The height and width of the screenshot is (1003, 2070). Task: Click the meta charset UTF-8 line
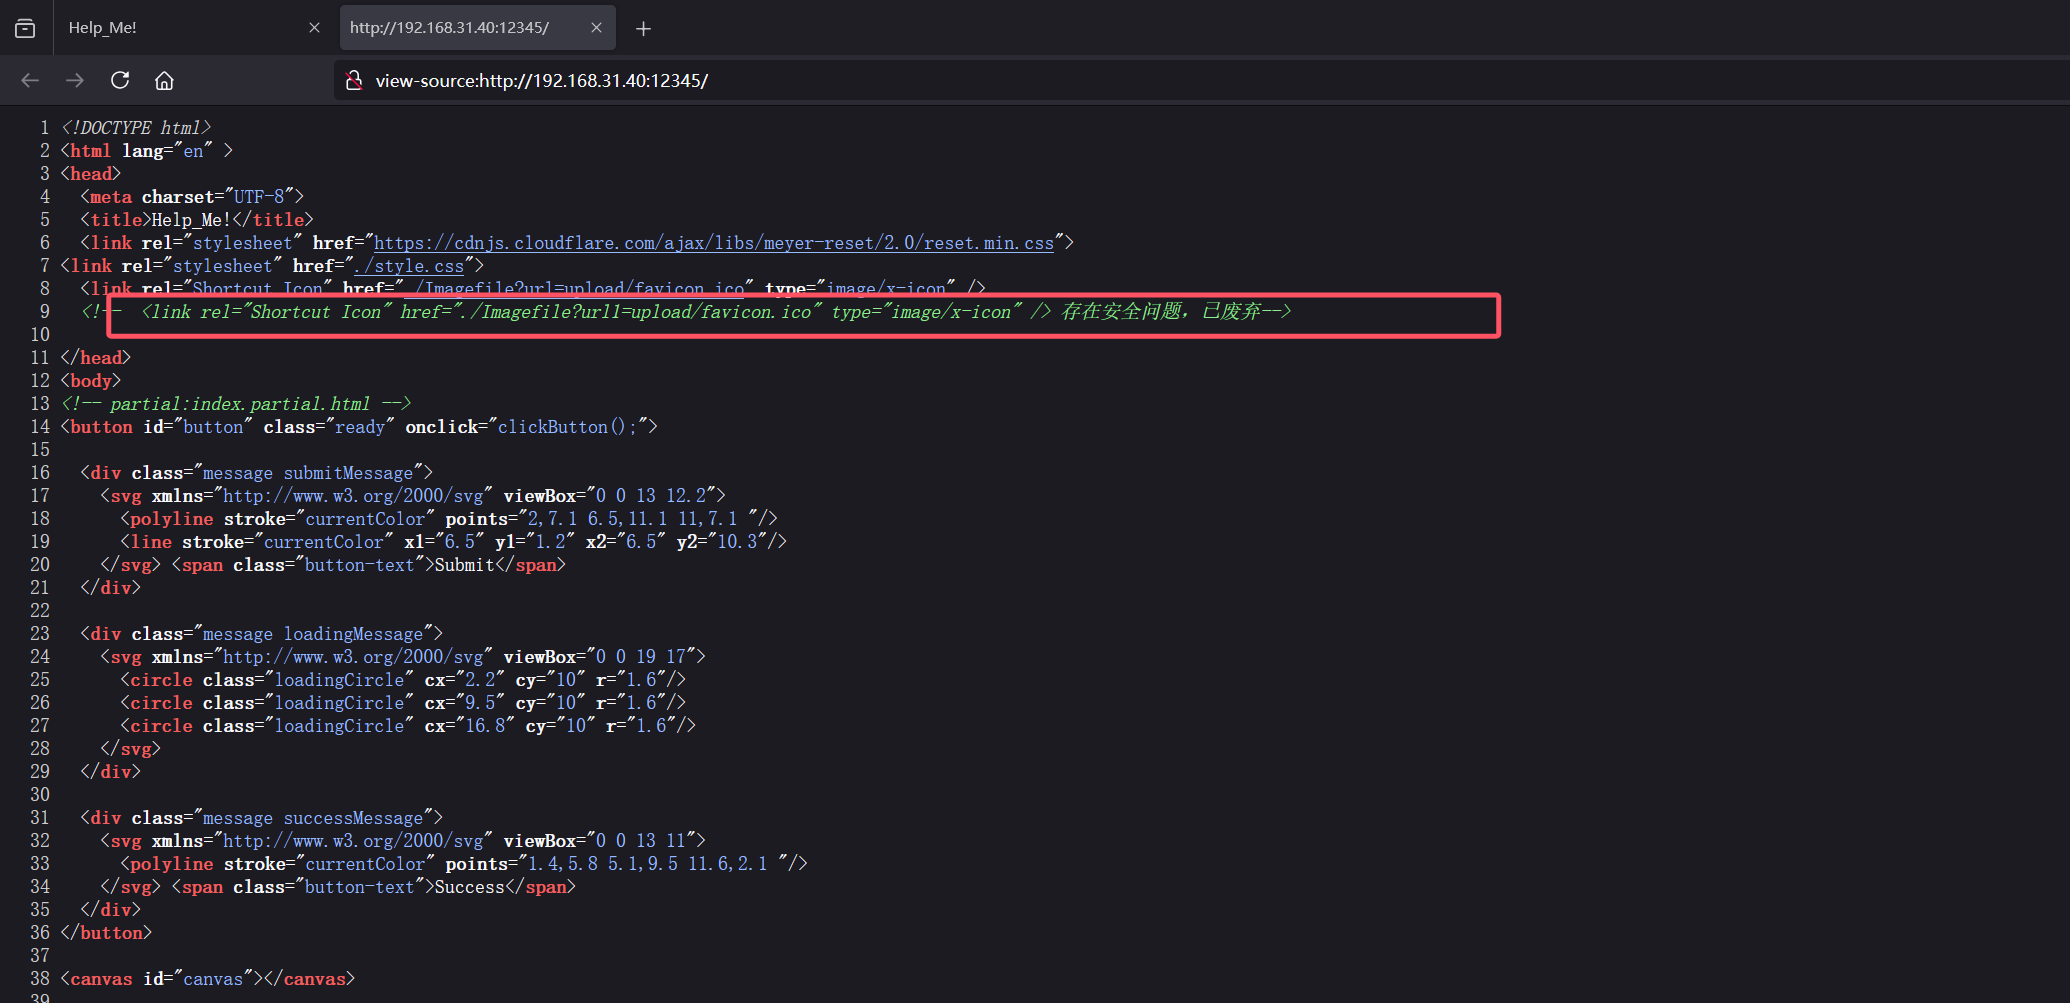[192, 197]
